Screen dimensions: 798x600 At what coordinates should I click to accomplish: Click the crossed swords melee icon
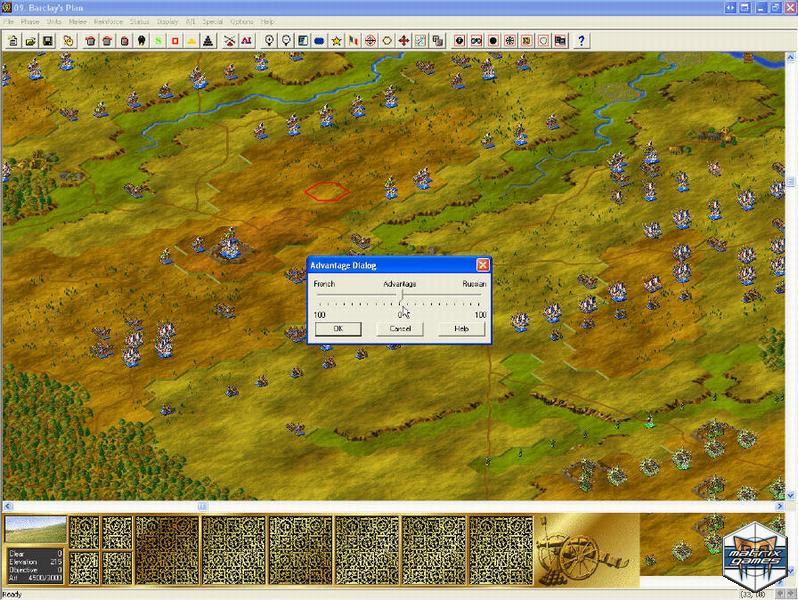230,41
